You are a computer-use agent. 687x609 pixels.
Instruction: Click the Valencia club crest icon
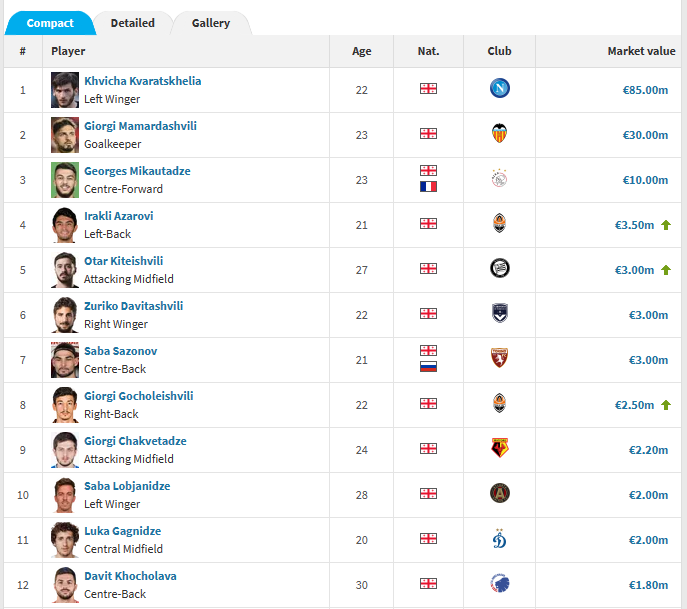(x=499, y=133)
